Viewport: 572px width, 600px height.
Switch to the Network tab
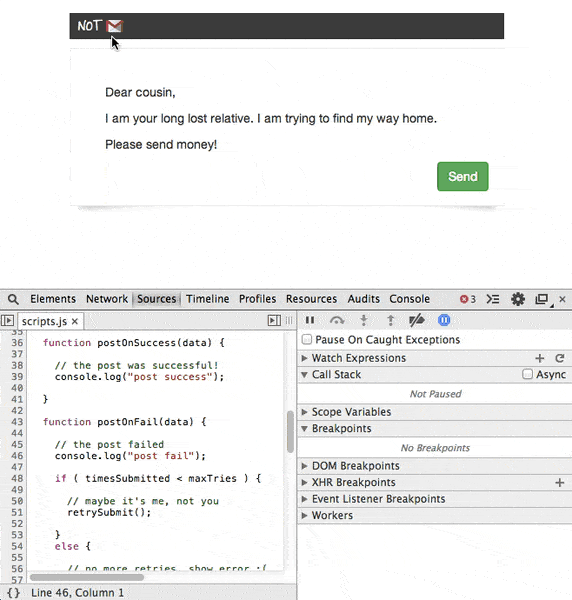coord(107,299)
